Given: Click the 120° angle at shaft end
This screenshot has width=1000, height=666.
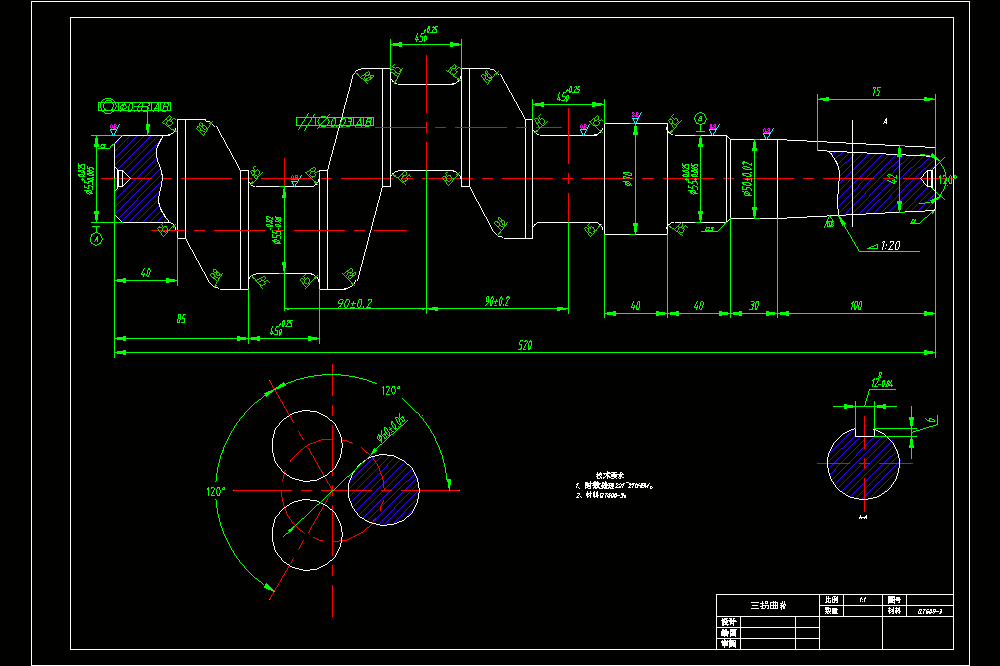Looking at the screenshot, I should click(x=947, y=179).
